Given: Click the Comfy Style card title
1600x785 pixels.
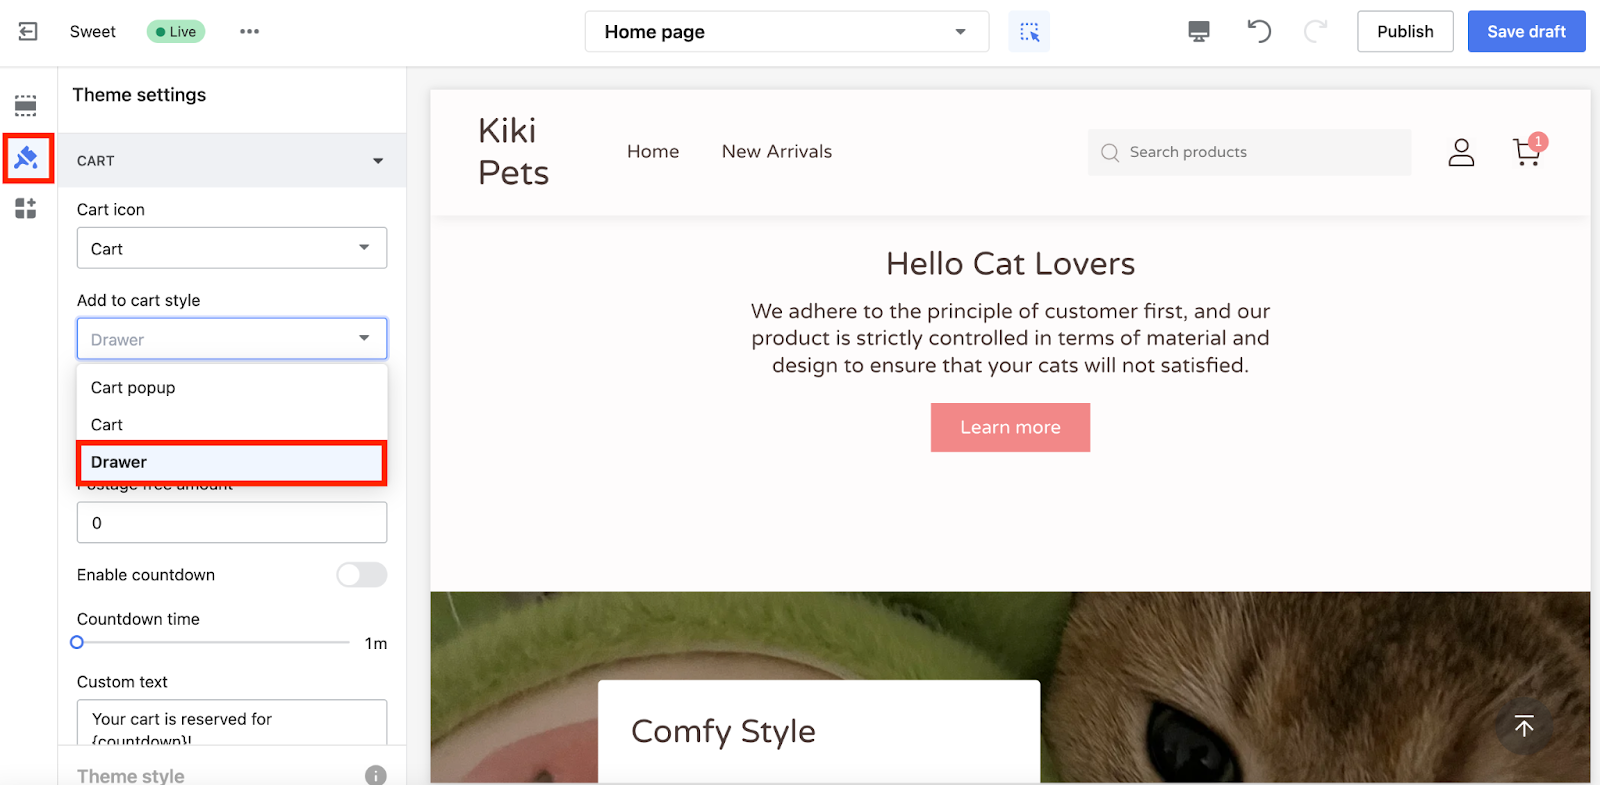Looking at the screenshot, I should (723, 732).
